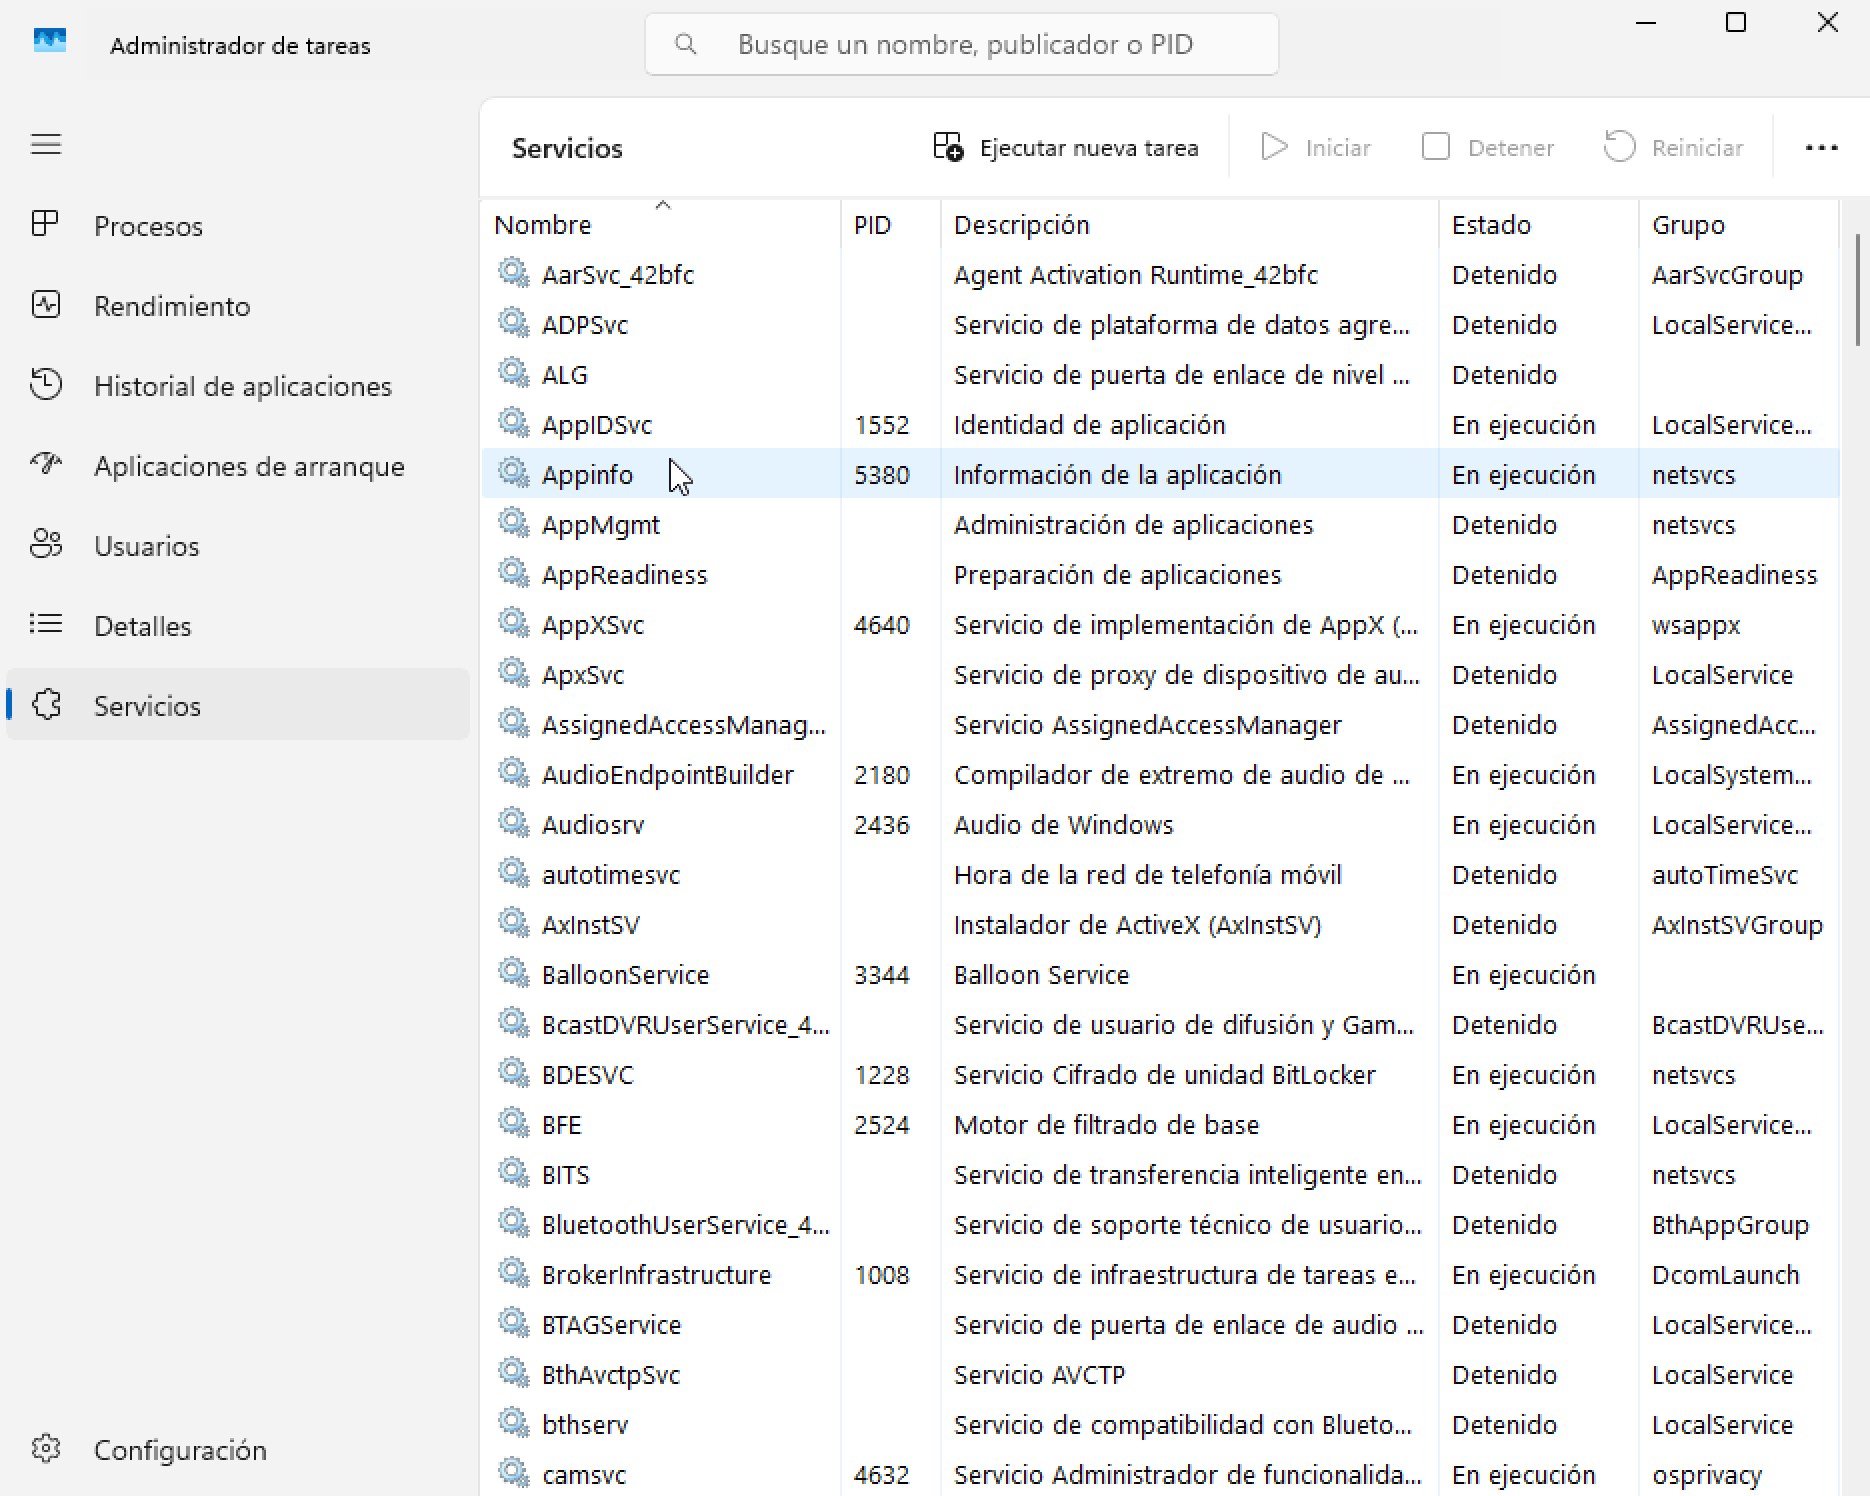Click the Iniciar service button
Screen dimensions: 1870x1496
tap(1316, 148)
